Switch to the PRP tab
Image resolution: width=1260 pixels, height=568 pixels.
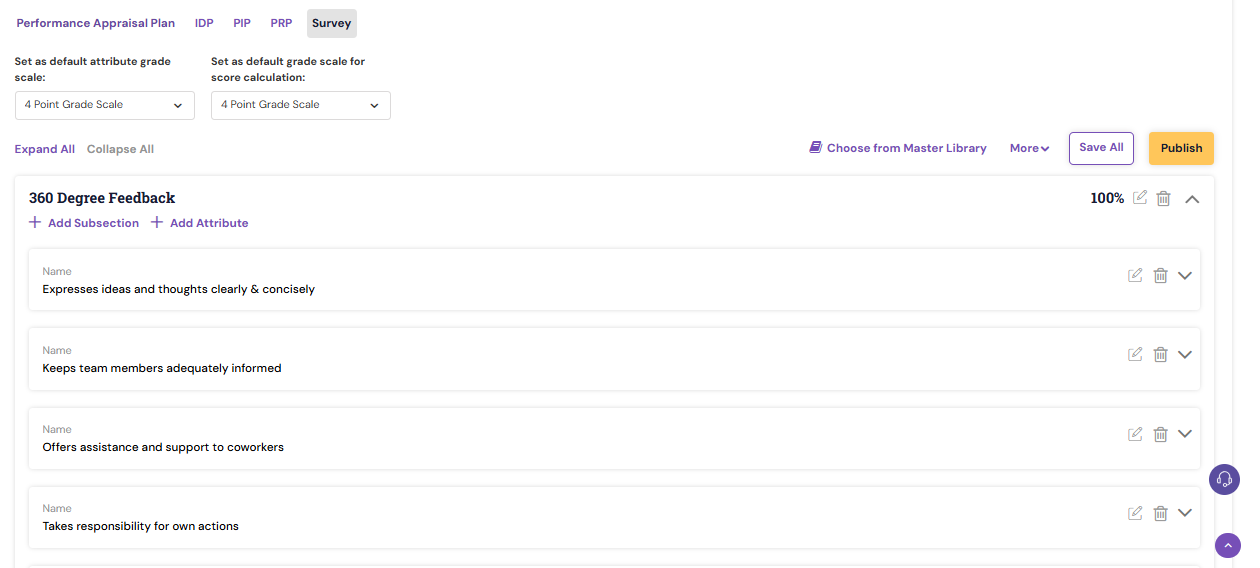coord(281,23)
